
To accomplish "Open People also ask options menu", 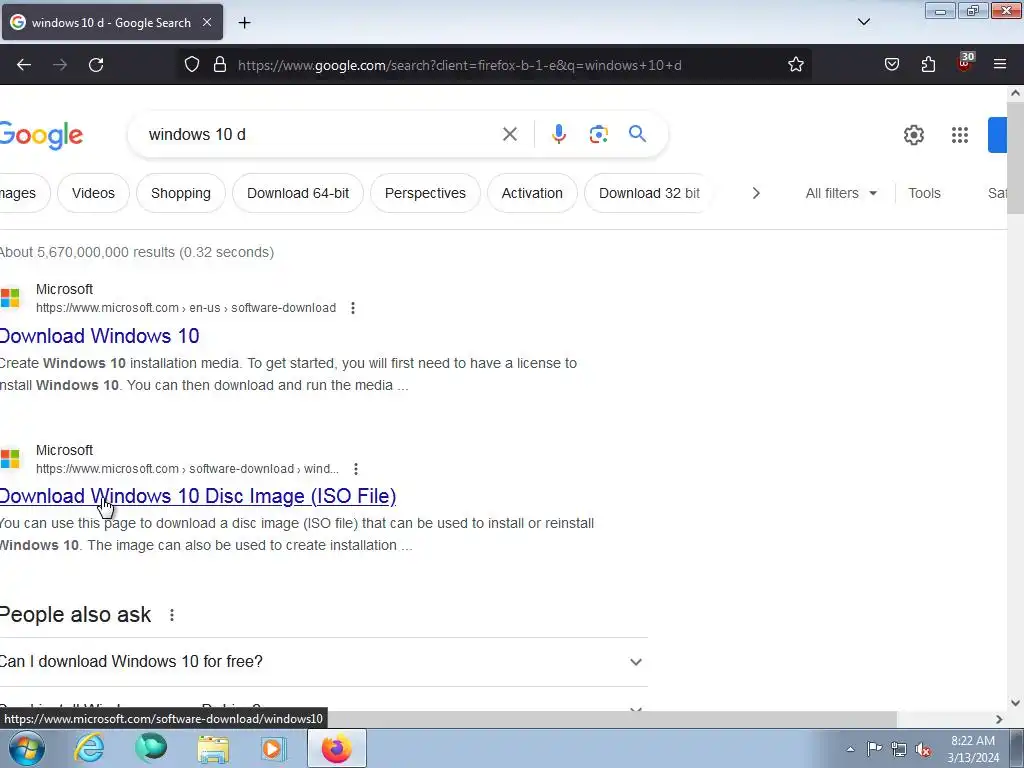I will 172,615.
